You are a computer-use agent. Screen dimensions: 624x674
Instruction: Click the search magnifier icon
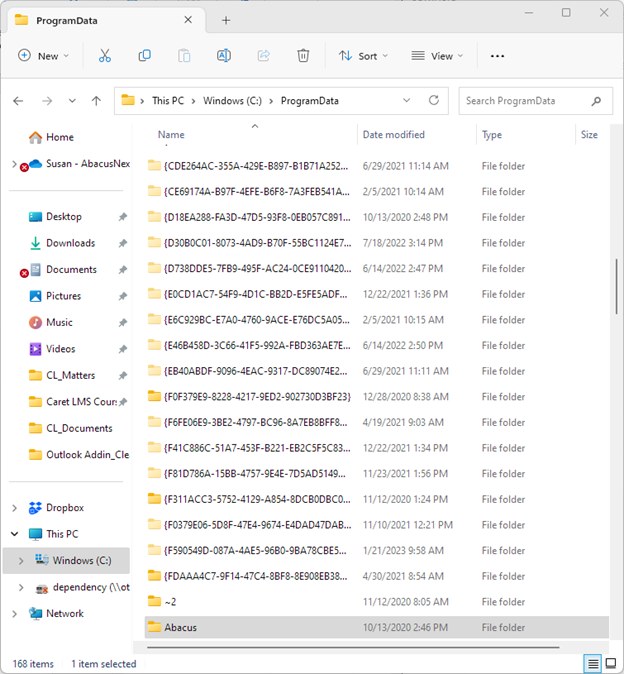(596, 101)
